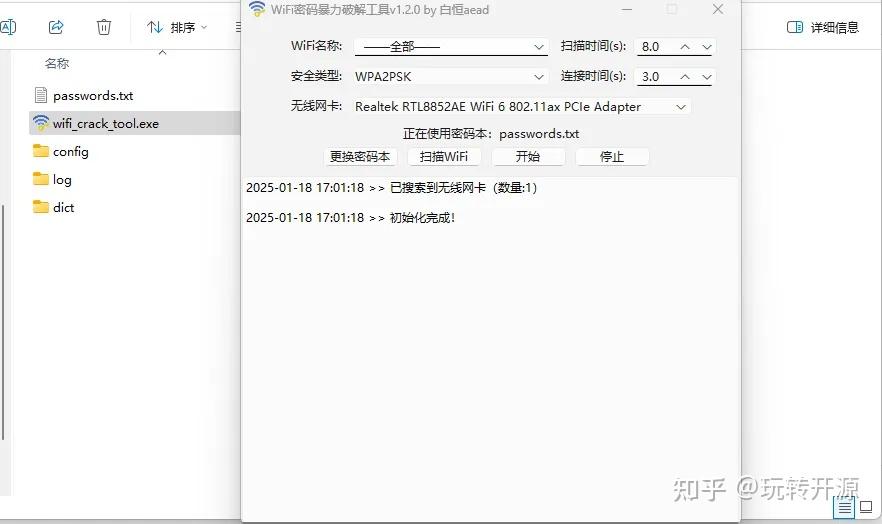This screenshot has height=524, width=882.
Task: Switch Explorer to details list view icon
Action: click(844, 508)
